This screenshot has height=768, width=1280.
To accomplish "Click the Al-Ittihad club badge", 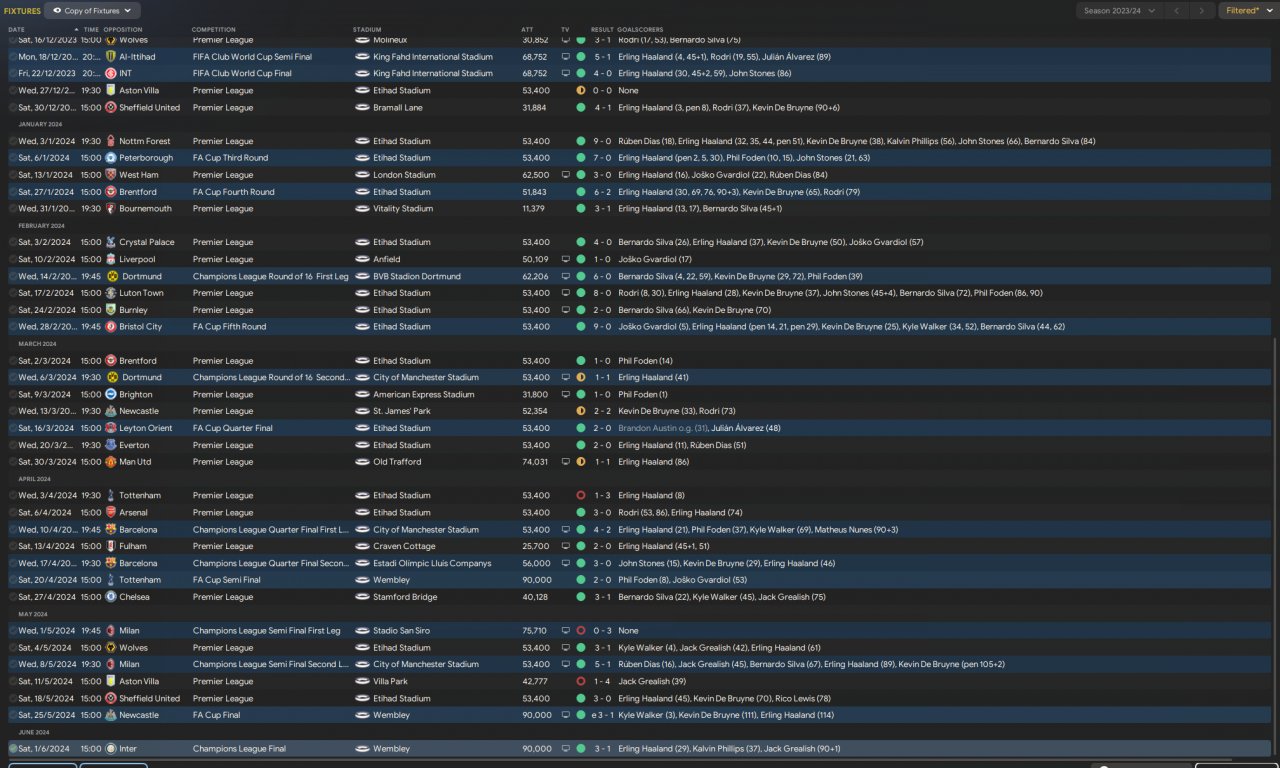I will (x=111, y=57).
